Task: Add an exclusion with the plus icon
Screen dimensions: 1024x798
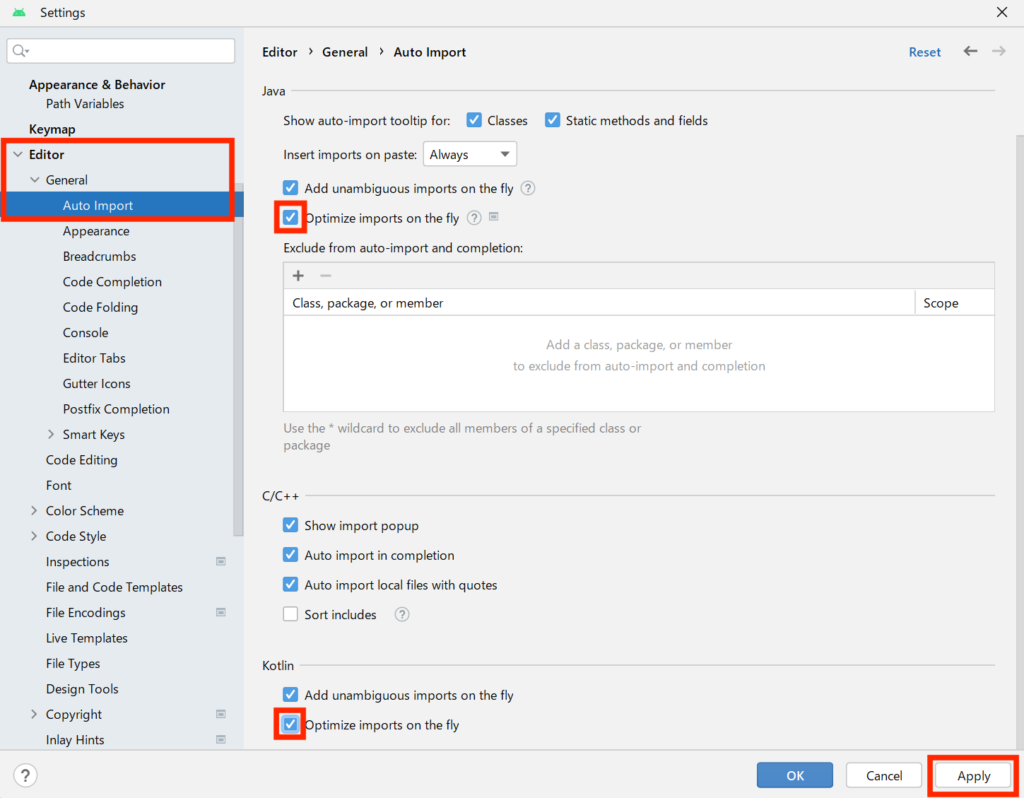Action: point(298,276)
